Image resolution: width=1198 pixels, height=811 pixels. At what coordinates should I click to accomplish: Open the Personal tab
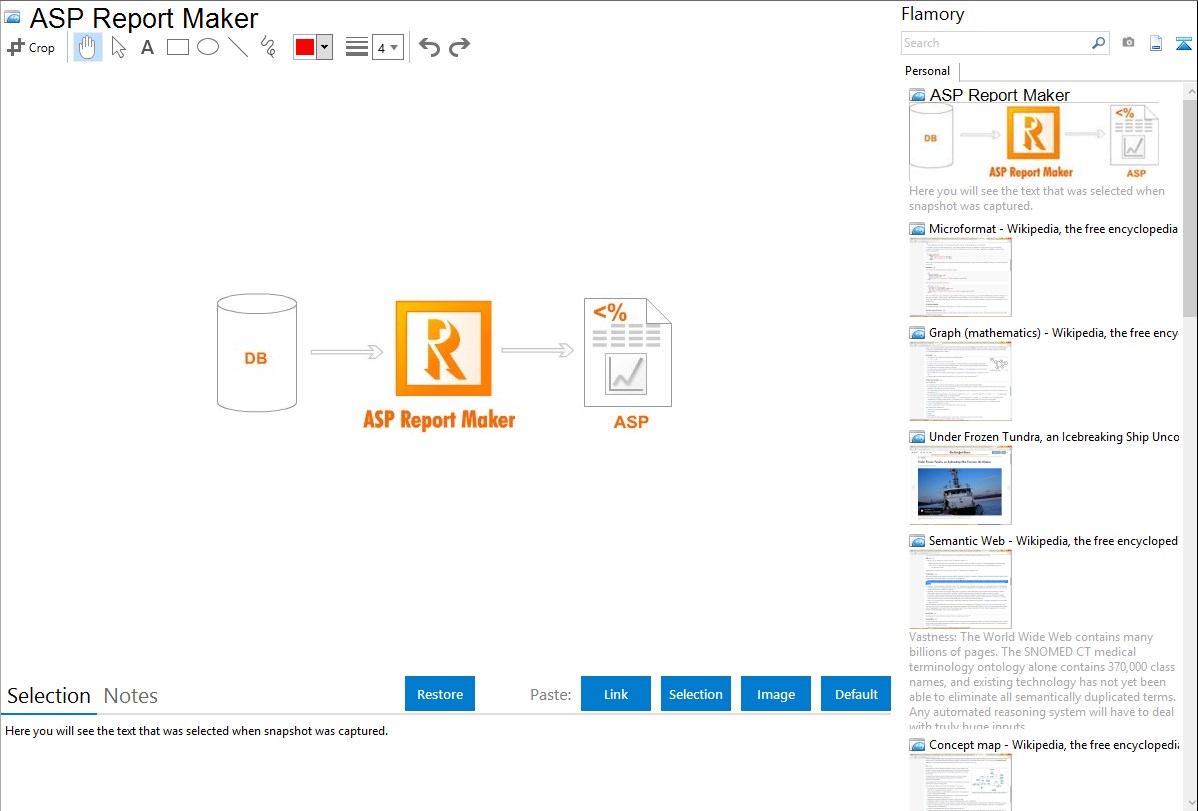pos(928,71)
